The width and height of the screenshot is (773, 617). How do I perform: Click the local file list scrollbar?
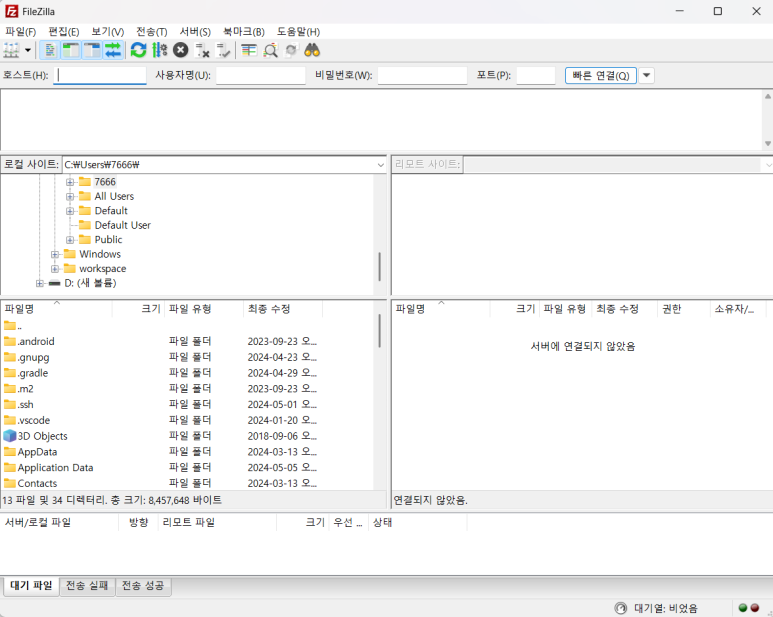(380, 331)
